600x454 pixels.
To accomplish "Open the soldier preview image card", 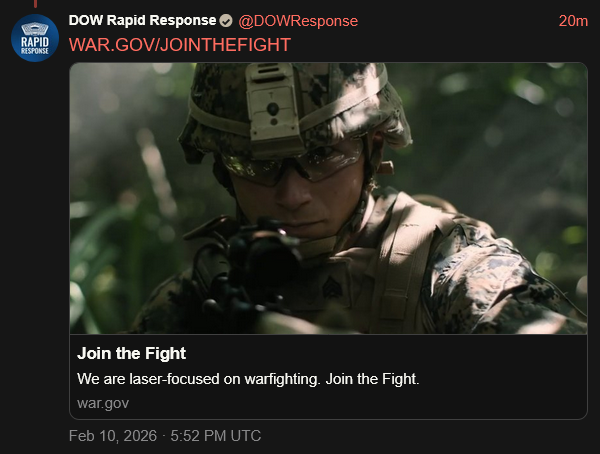I will [328, 198].
